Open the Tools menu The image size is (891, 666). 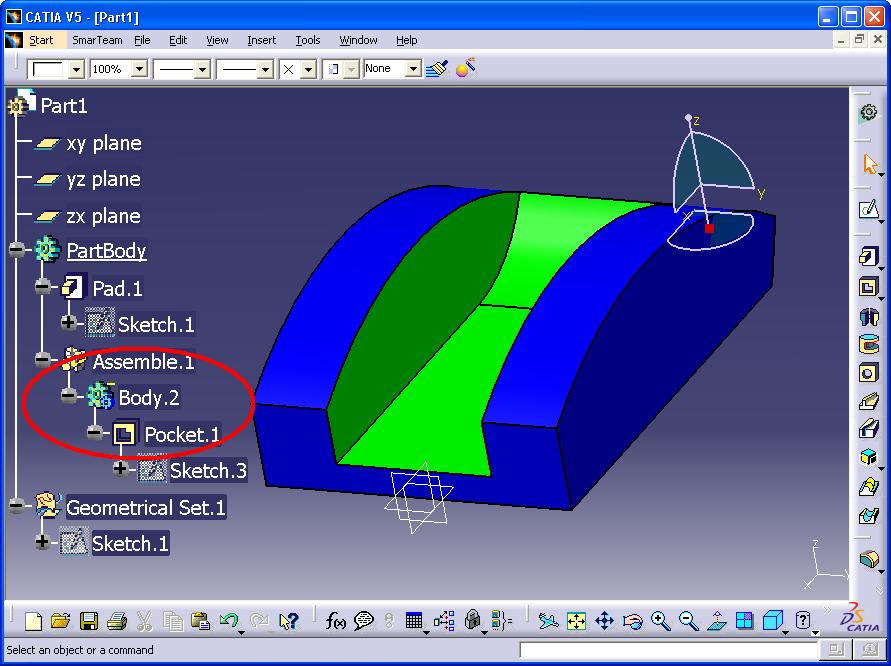tap(308, 40)
